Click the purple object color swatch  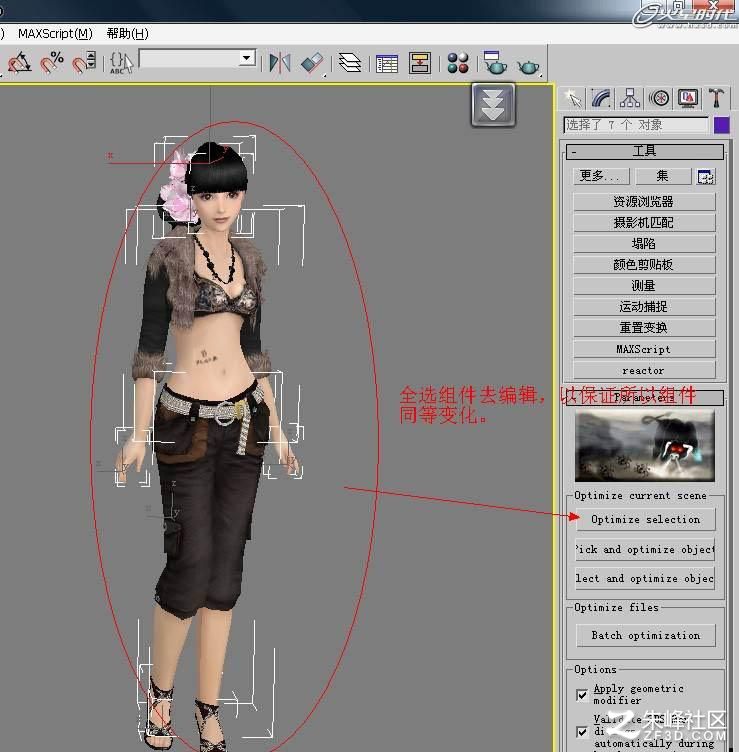[x=721, y=125]
